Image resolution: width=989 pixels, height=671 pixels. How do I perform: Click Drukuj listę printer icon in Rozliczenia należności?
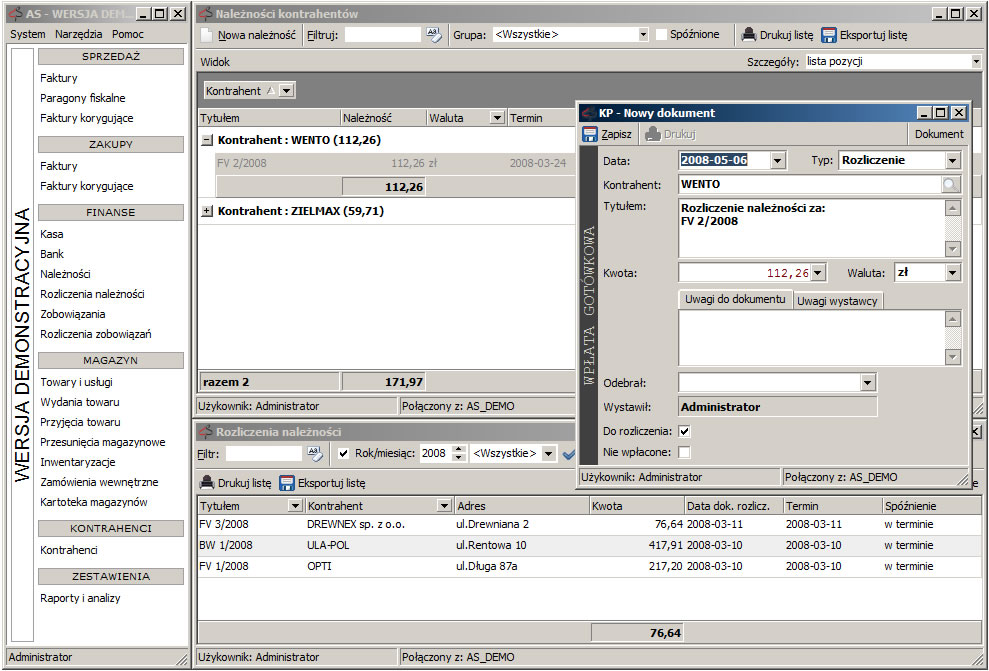pyautogui.click(x=207, y=483)
